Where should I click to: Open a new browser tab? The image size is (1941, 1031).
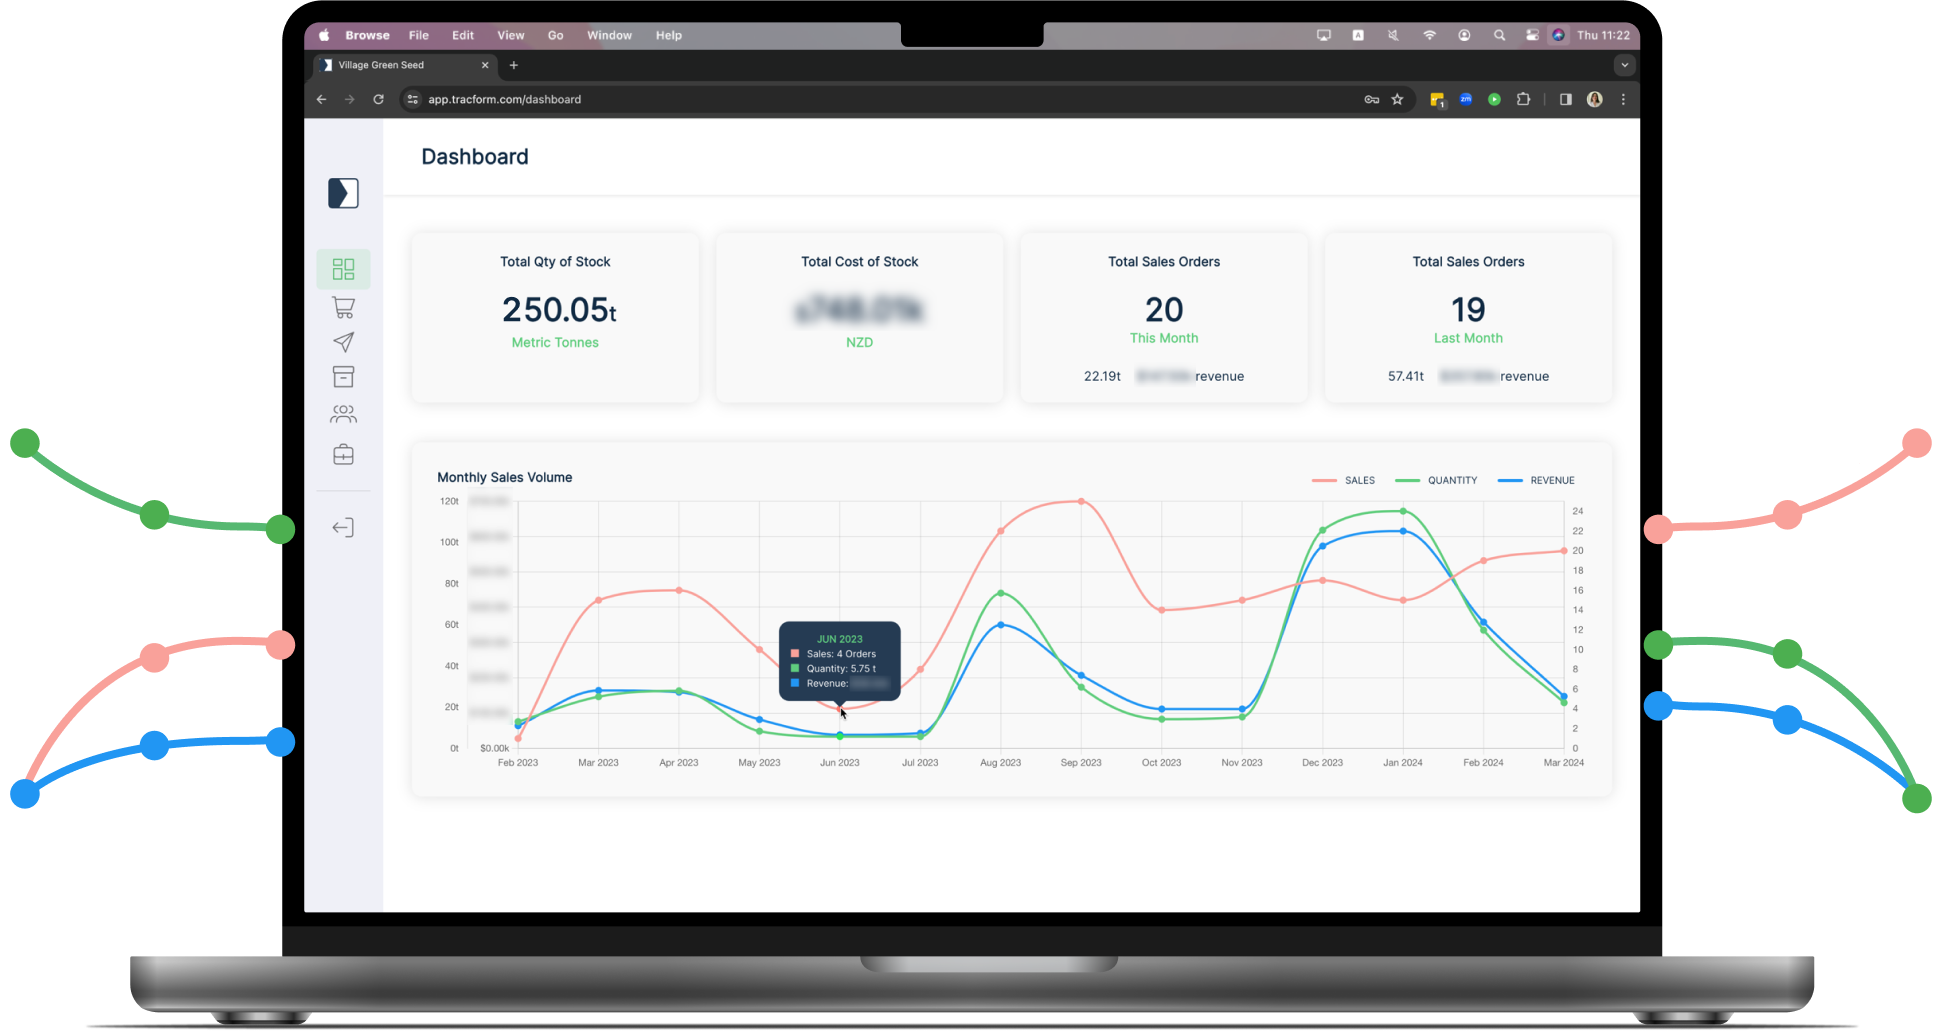tap(513, 65)
